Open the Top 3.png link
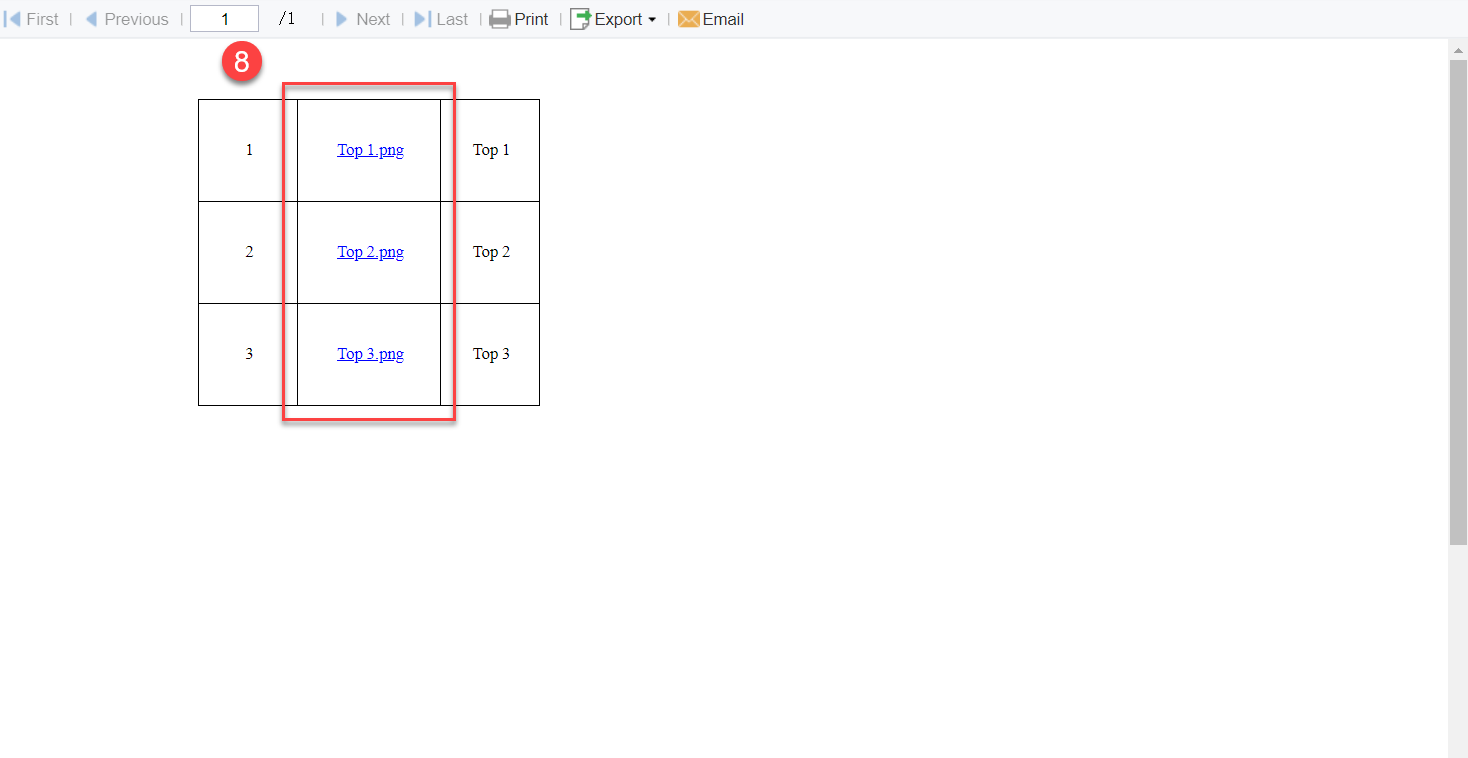This screenshot has width=1468, height=758. point(370,354)
